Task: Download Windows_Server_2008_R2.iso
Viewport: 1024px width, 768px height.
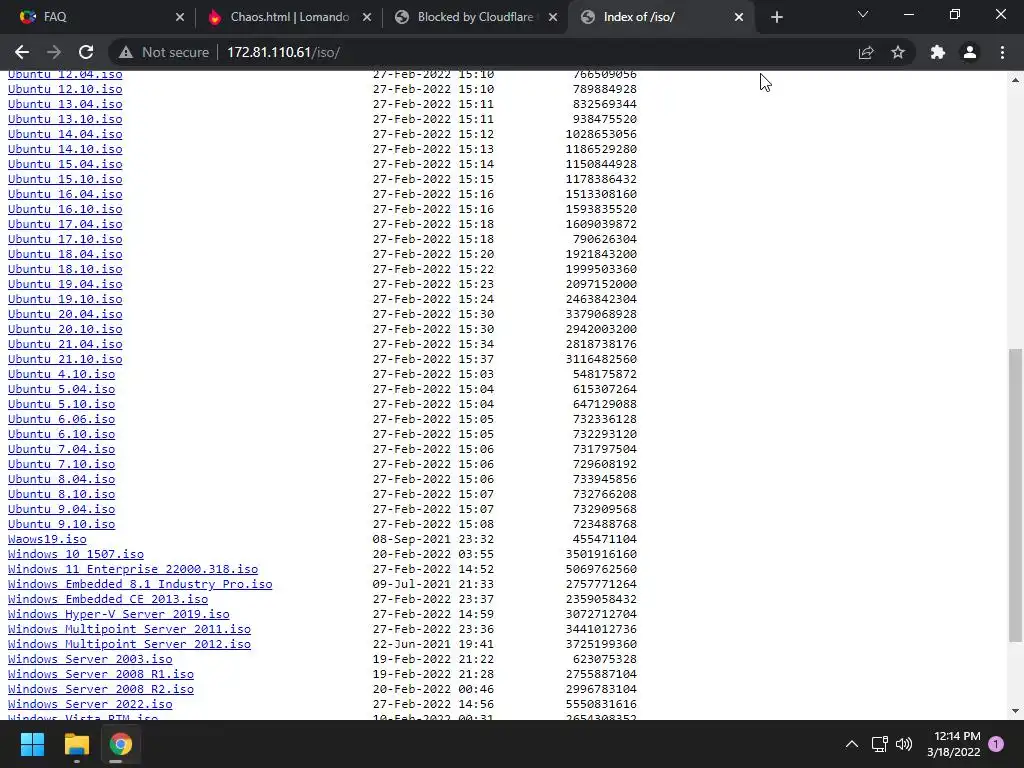Action: (101, 690)
